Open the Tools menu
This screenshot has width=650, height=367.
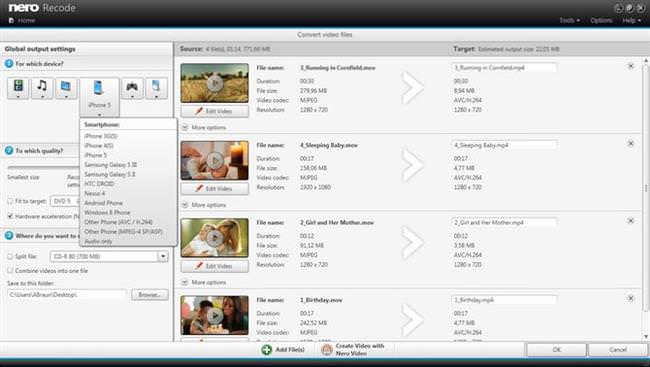coord(569,20)
